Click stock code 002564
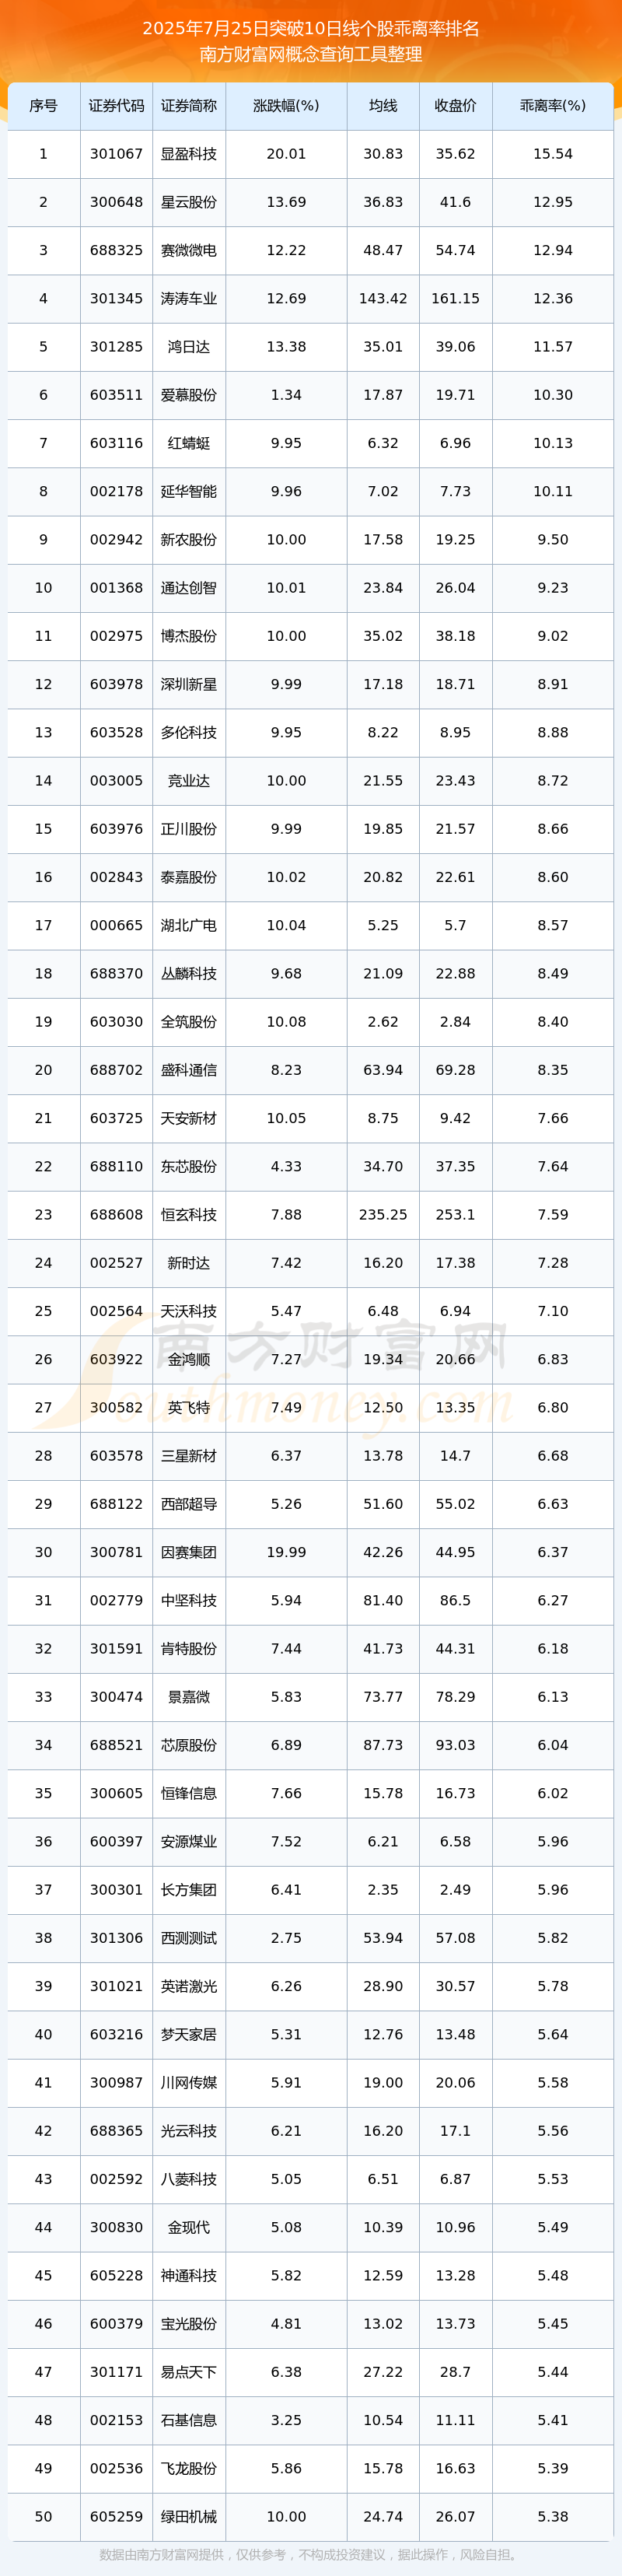The width and height of the screenshot is (622, 2576). [x=116, y=1311]
